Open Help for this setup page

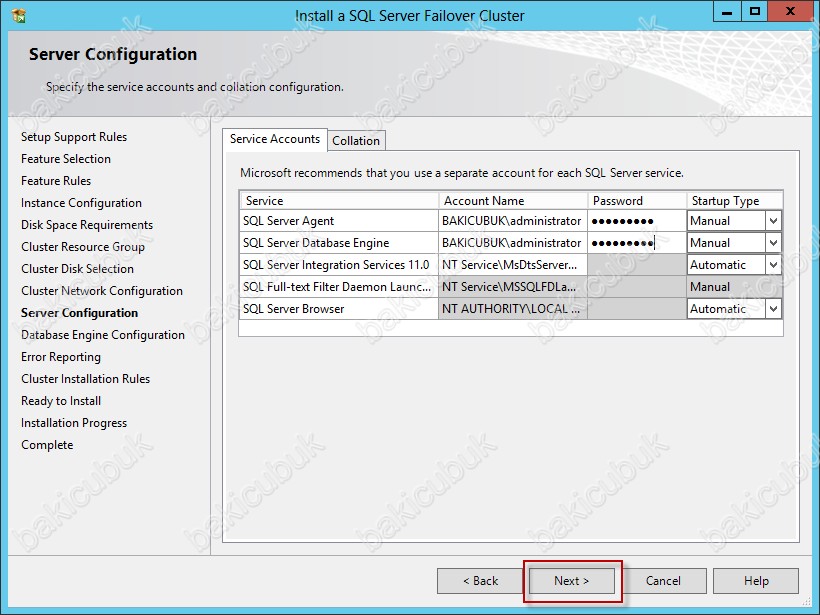click(756, 581)
